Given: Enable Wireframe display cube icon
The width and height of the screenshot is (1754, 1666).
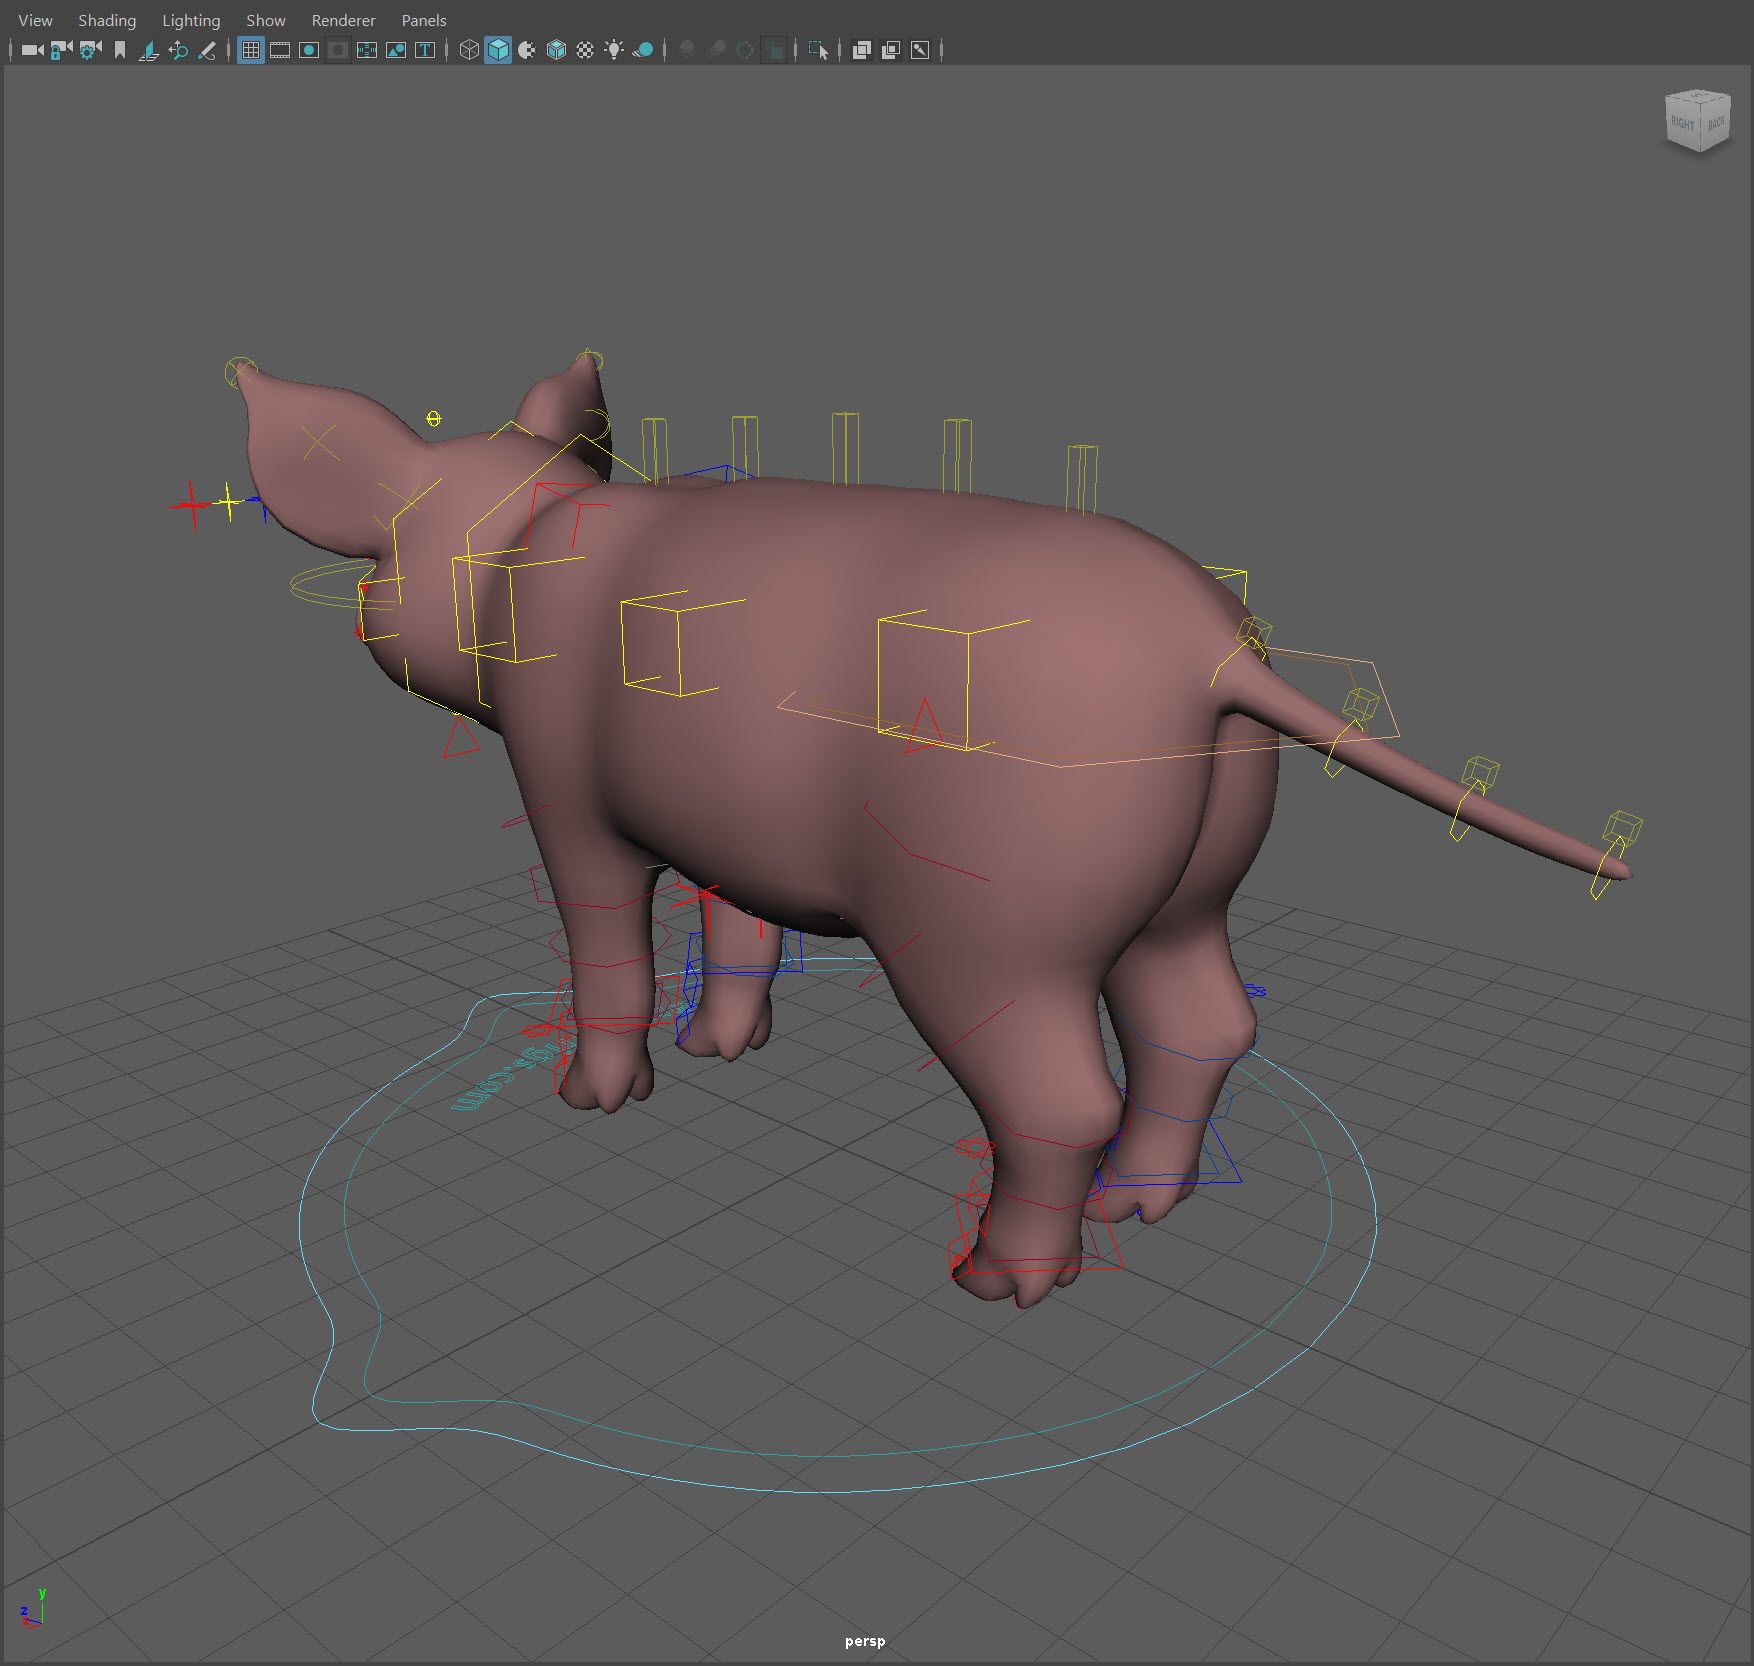Looking at the screenshot, I should pyautogui.click(x=469, y=50).
